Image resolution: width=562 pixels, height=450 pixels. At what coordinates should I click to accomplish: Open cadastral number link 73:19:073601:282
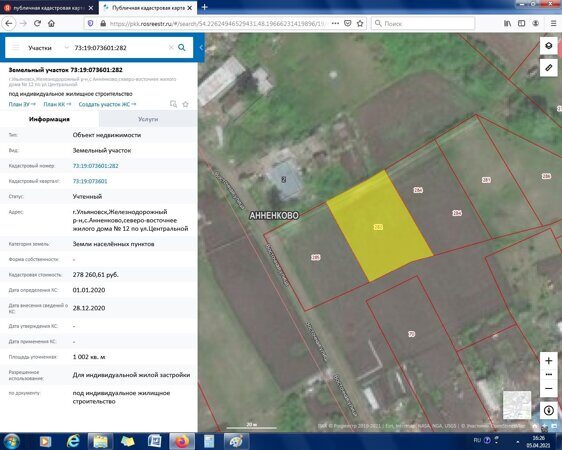coord(95,166)
